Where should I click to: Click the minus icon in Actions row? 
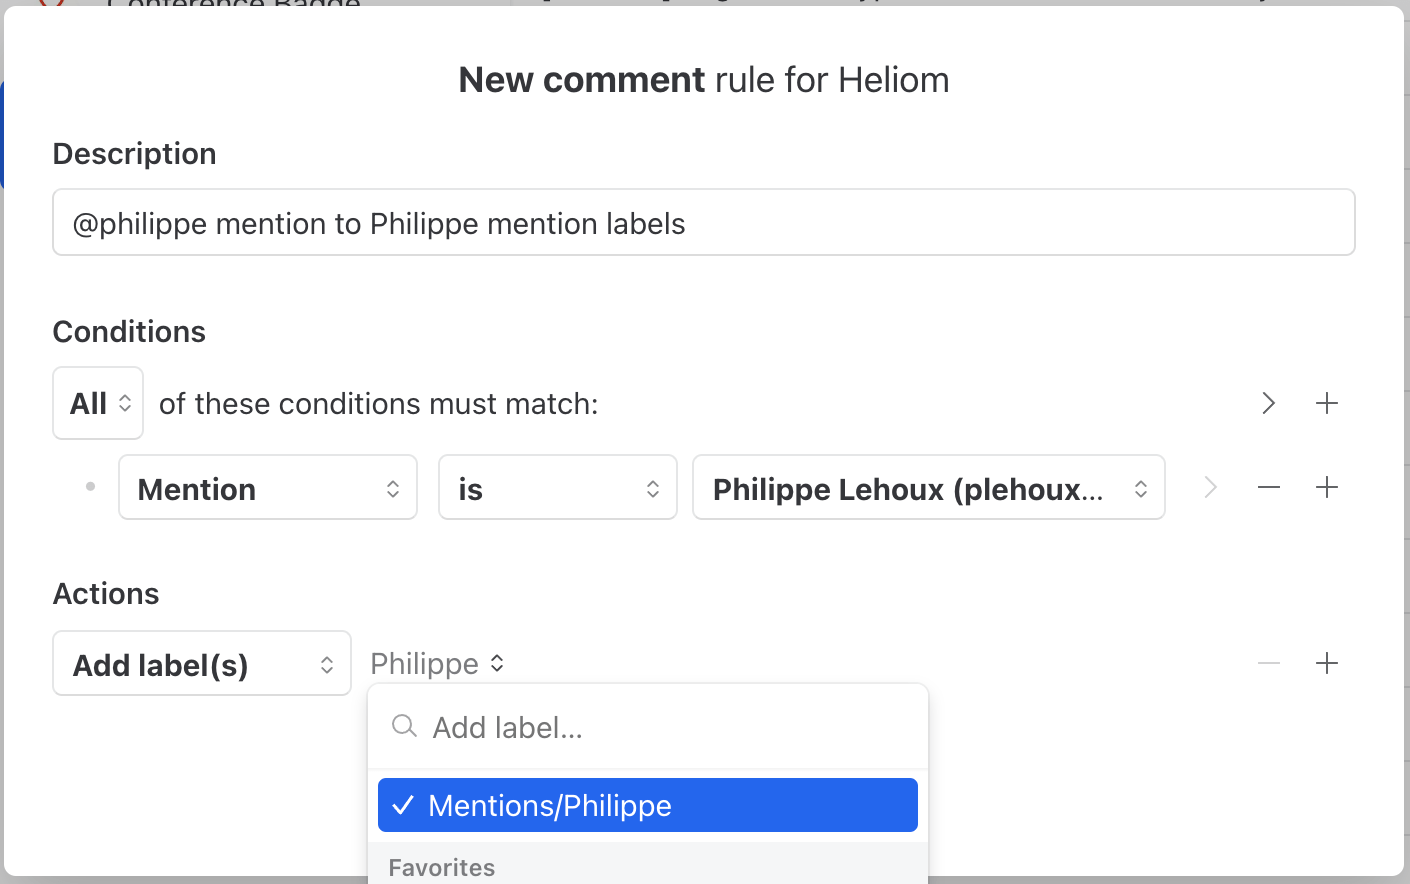click(1269, 663)
